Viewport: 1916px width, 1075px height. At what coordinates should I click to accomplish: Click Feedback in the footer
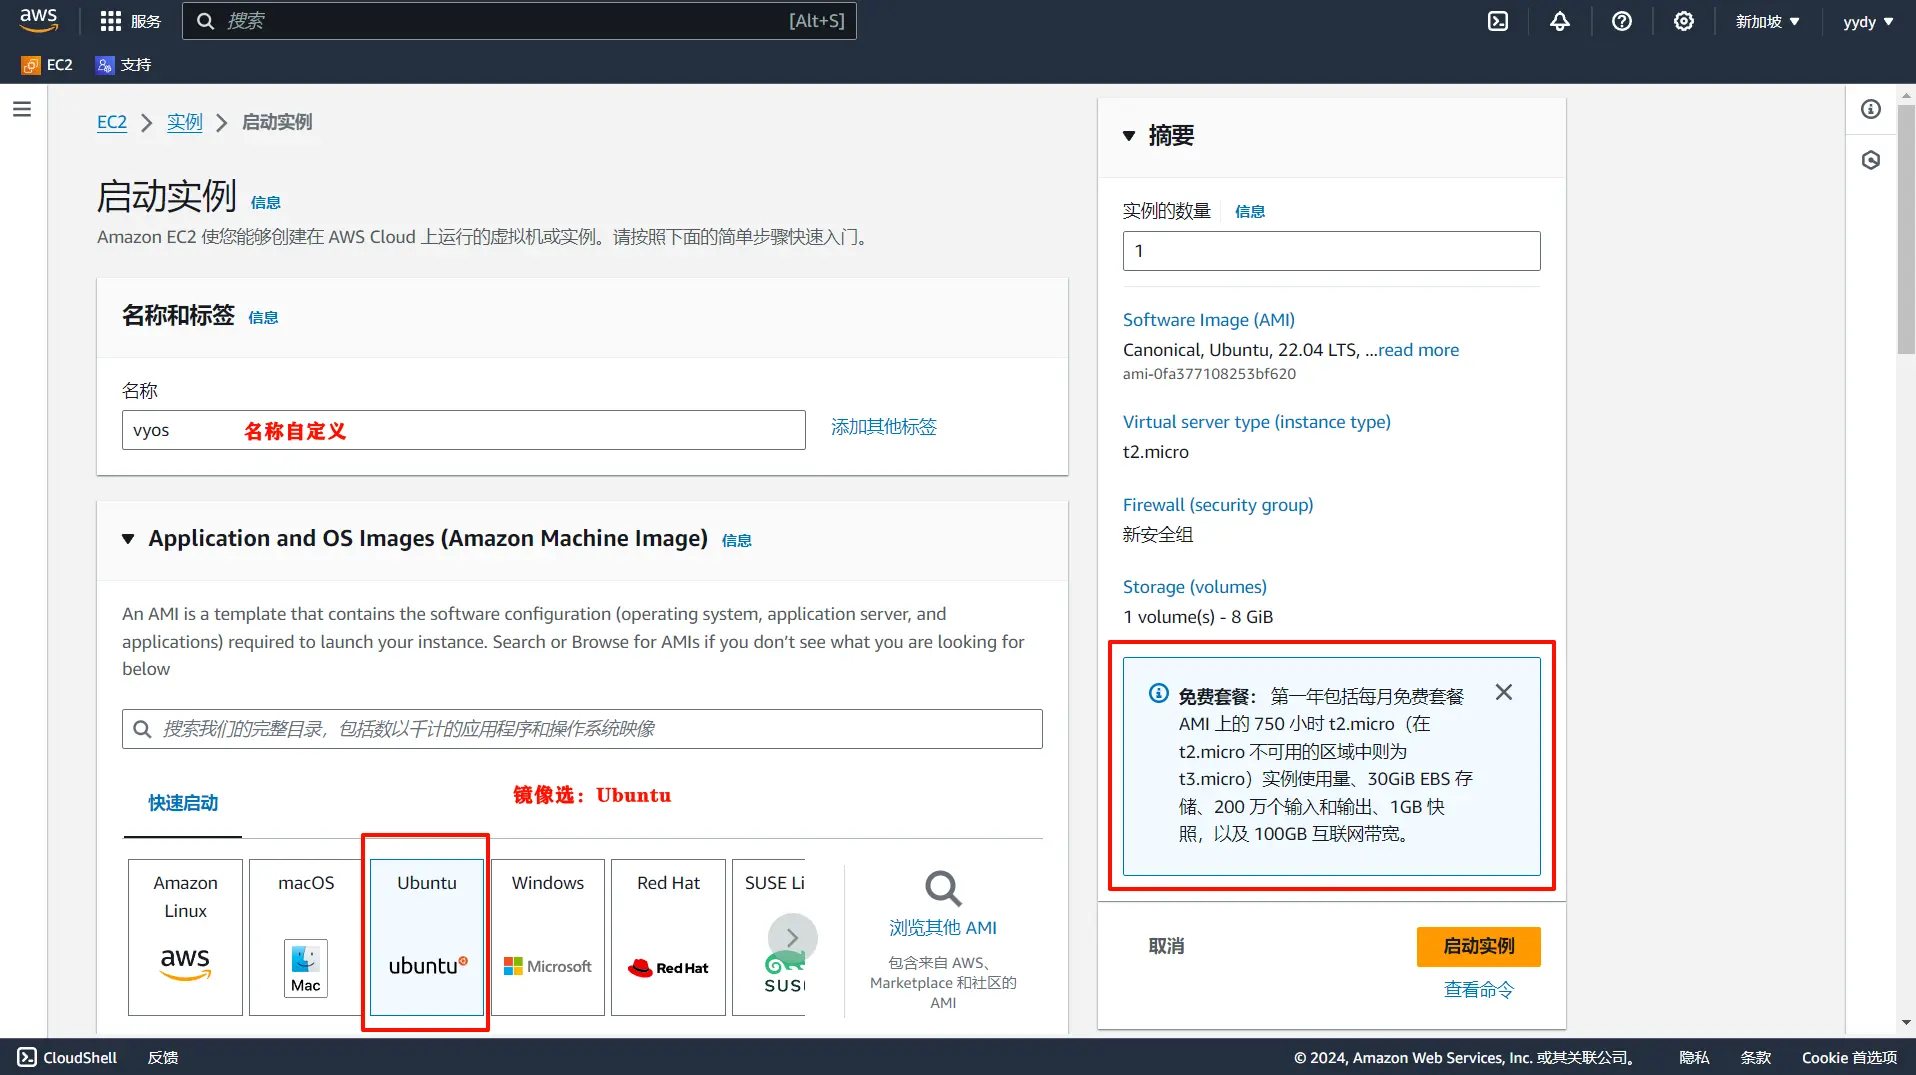point(163,1057)
